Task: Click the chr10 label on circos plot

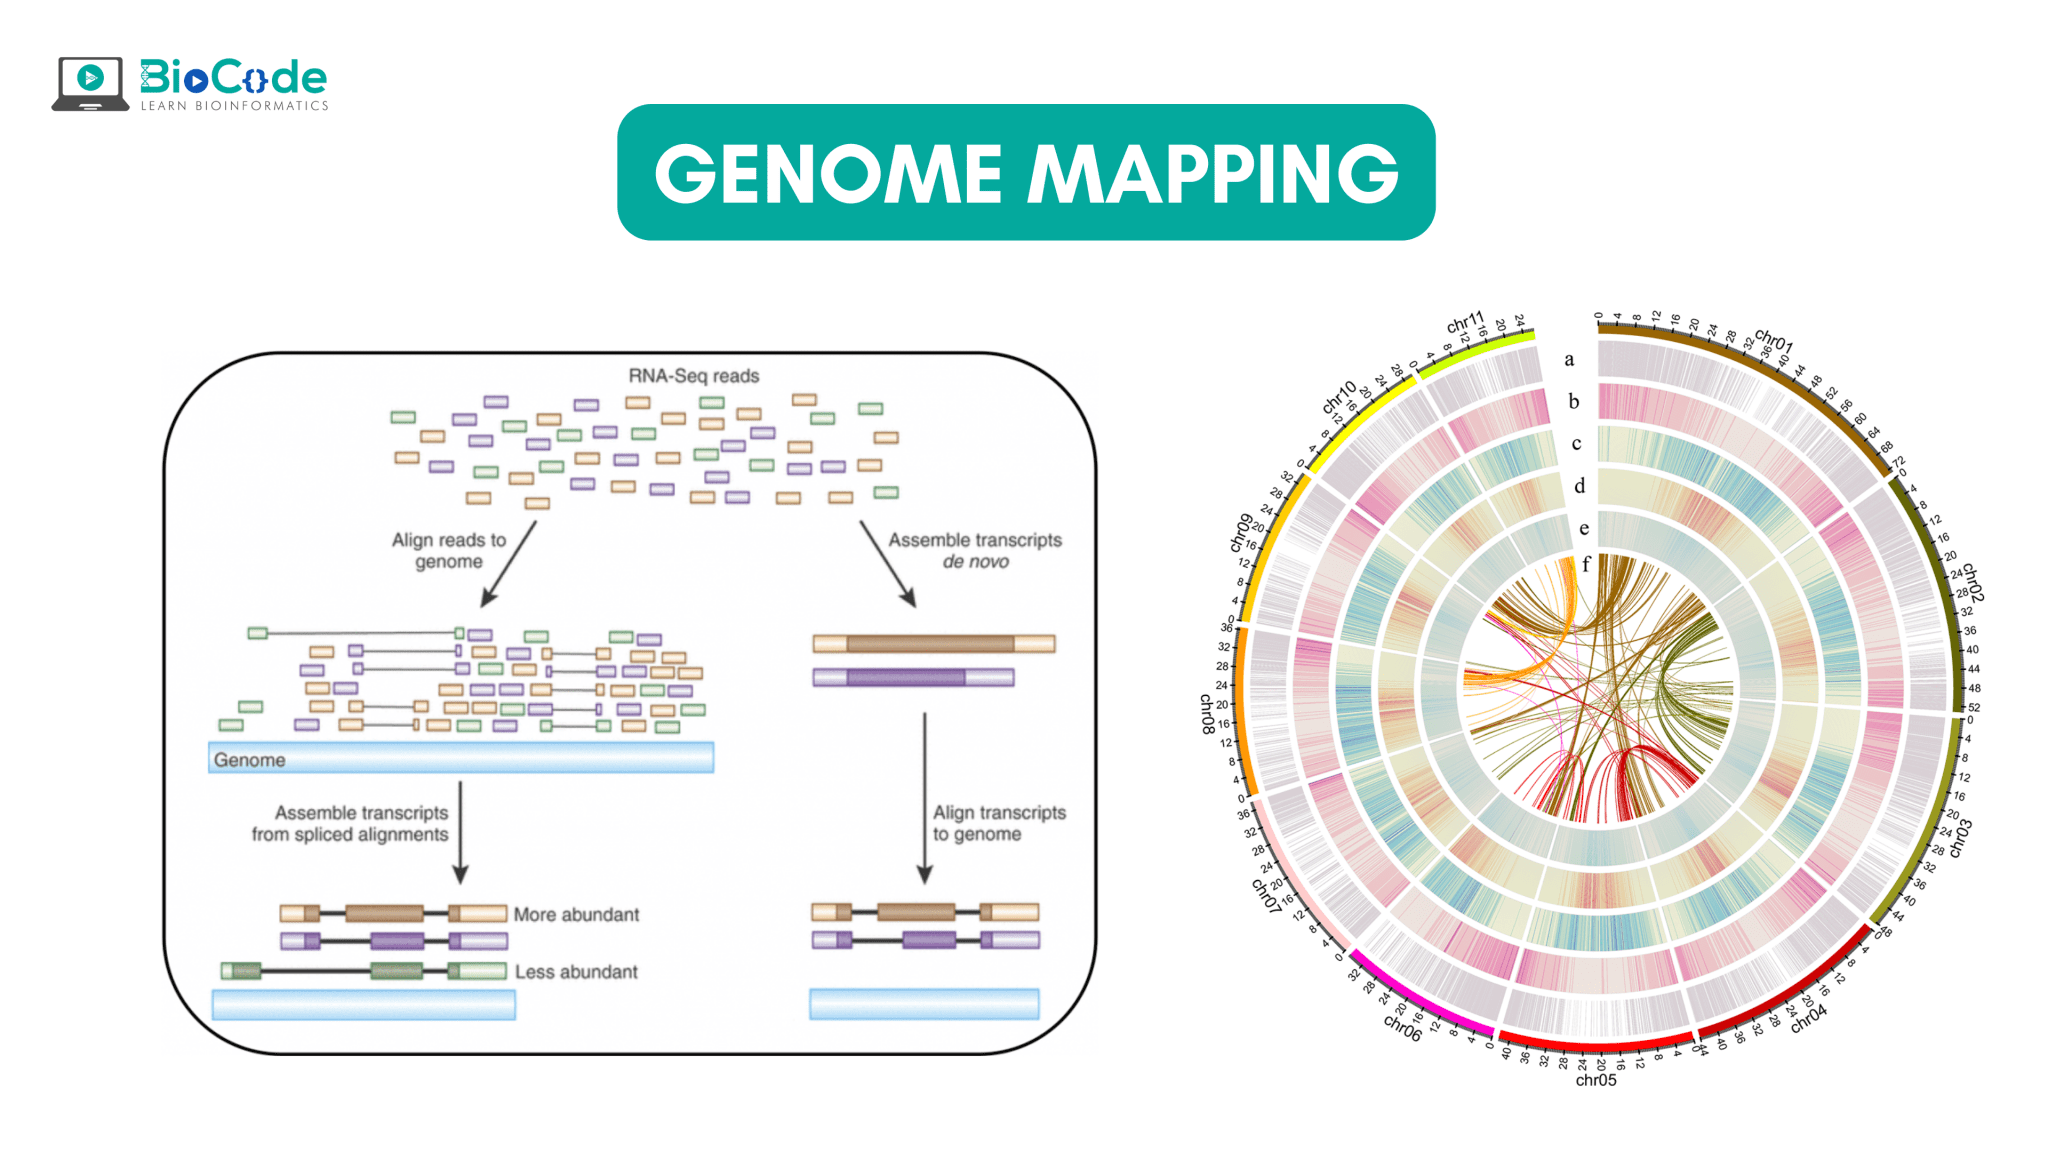Action: click(1340, 396)
